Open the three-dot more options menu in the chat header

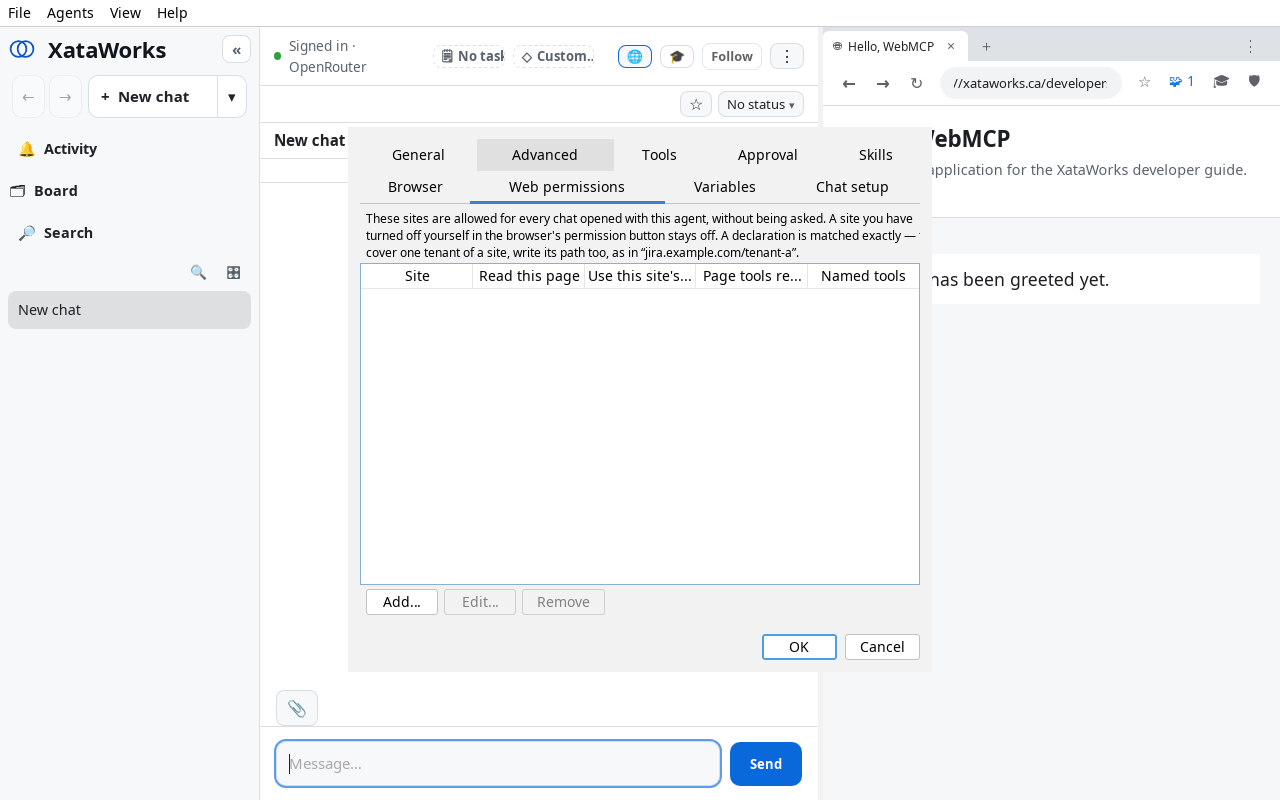pyautogui.click(x=787, y=56)
